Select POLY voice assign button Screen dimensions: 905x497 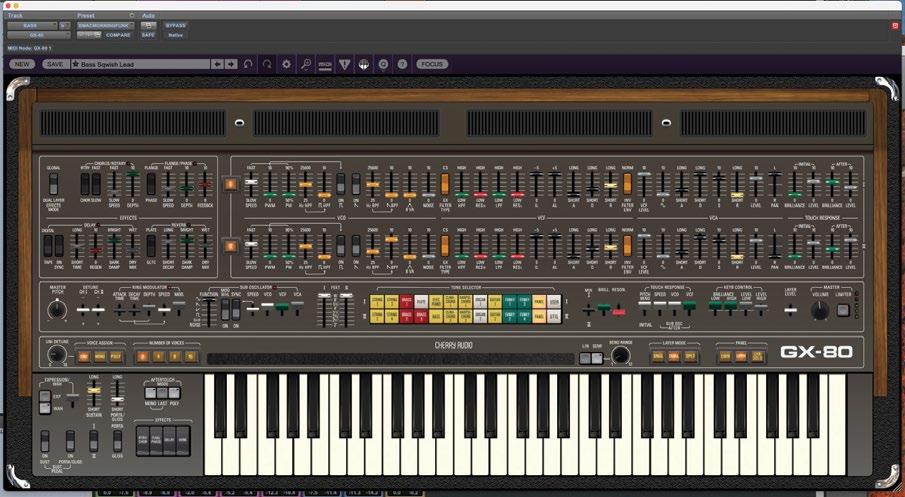pyautogui.click(x=116, y=357)
